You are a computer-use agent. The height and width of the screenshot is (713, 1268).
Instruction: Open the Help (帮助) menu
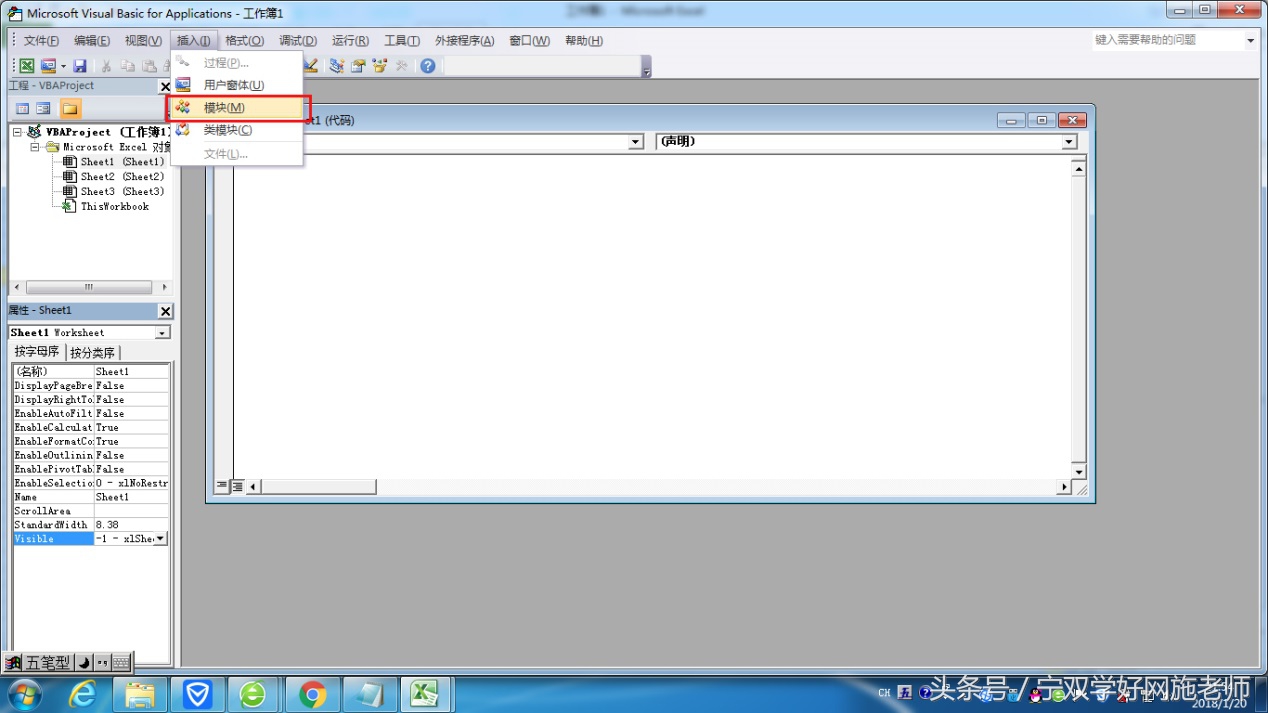pos(584,41)
